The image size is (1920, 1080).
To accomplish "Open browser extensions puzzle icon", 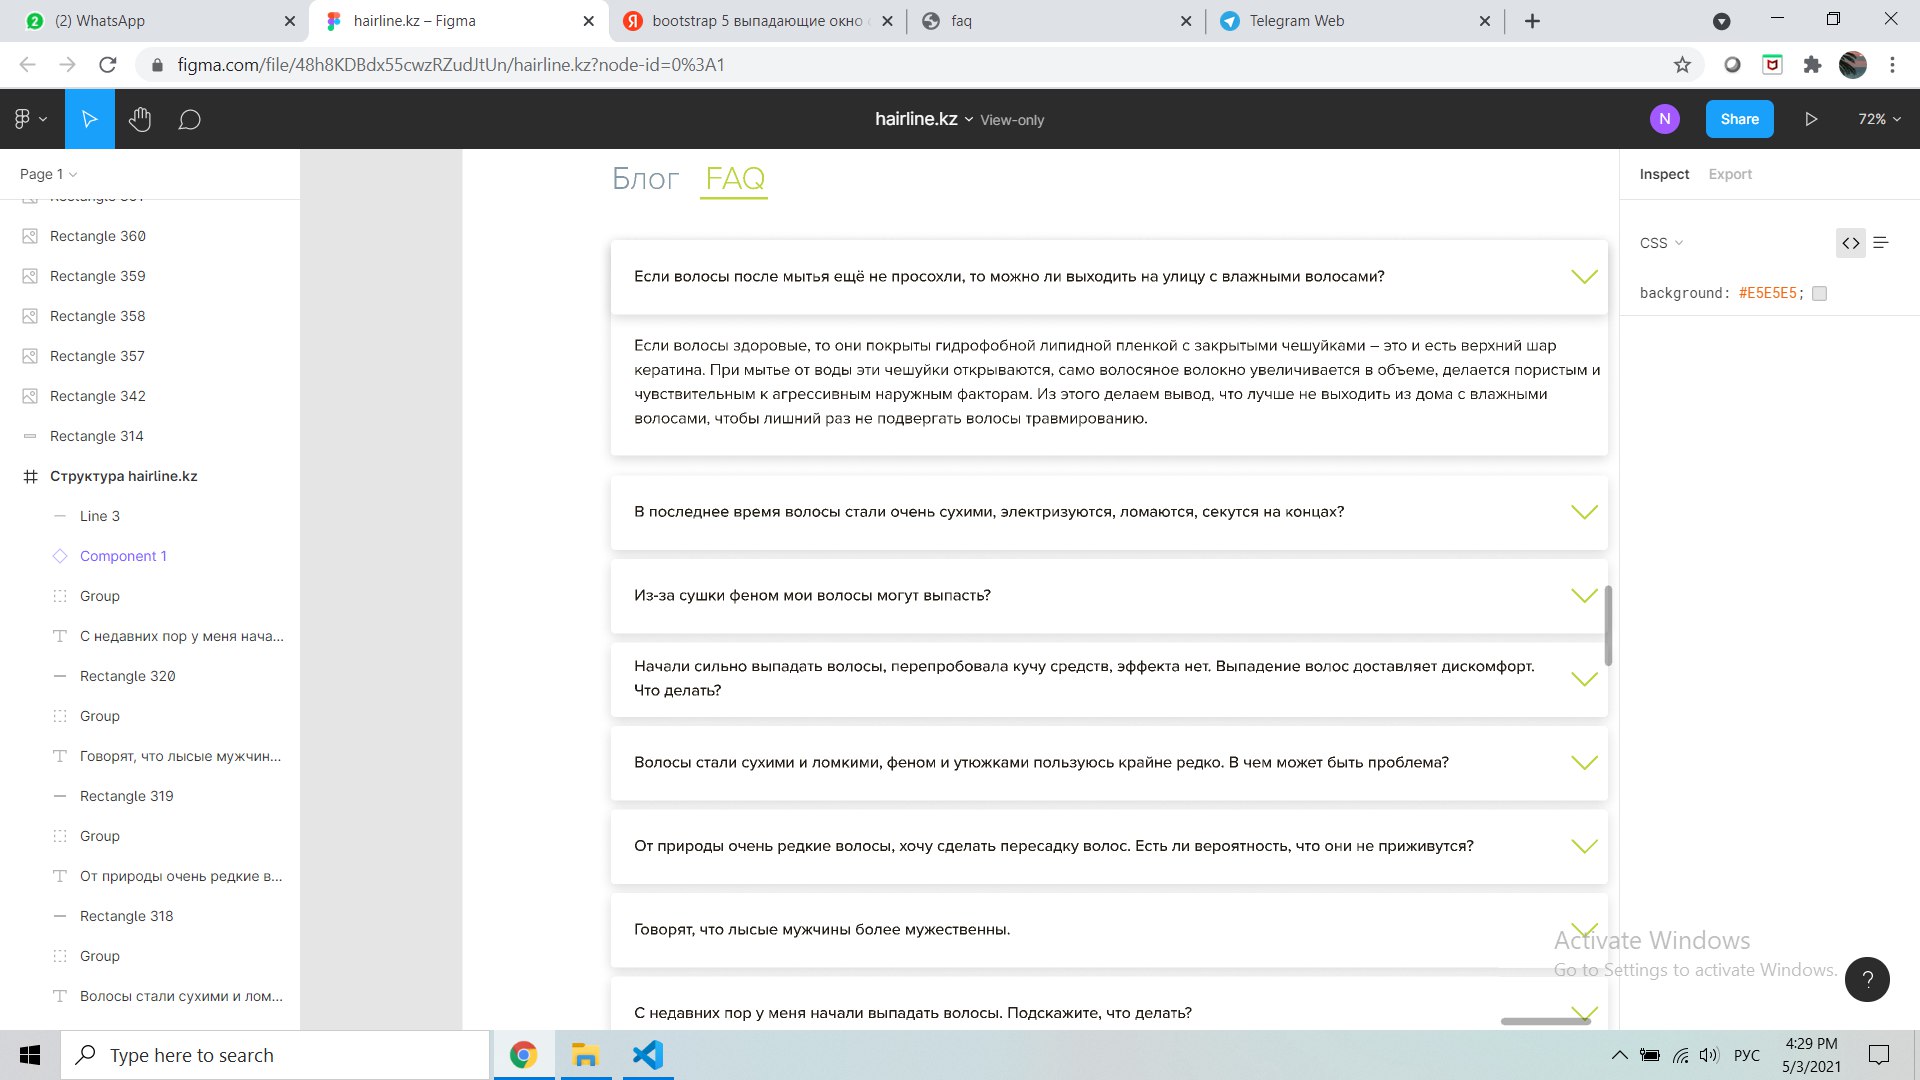I will [x=1812, y=65].
